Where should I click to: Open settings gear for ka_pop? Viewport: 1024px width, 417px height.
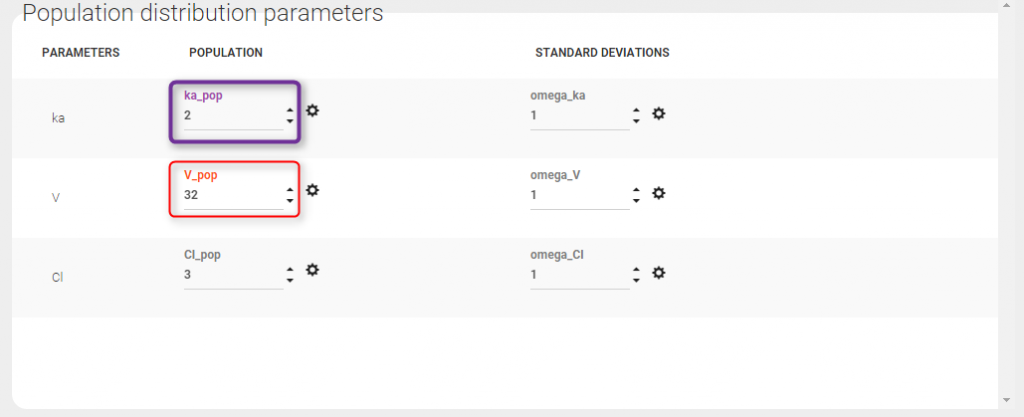coord(312,110)
